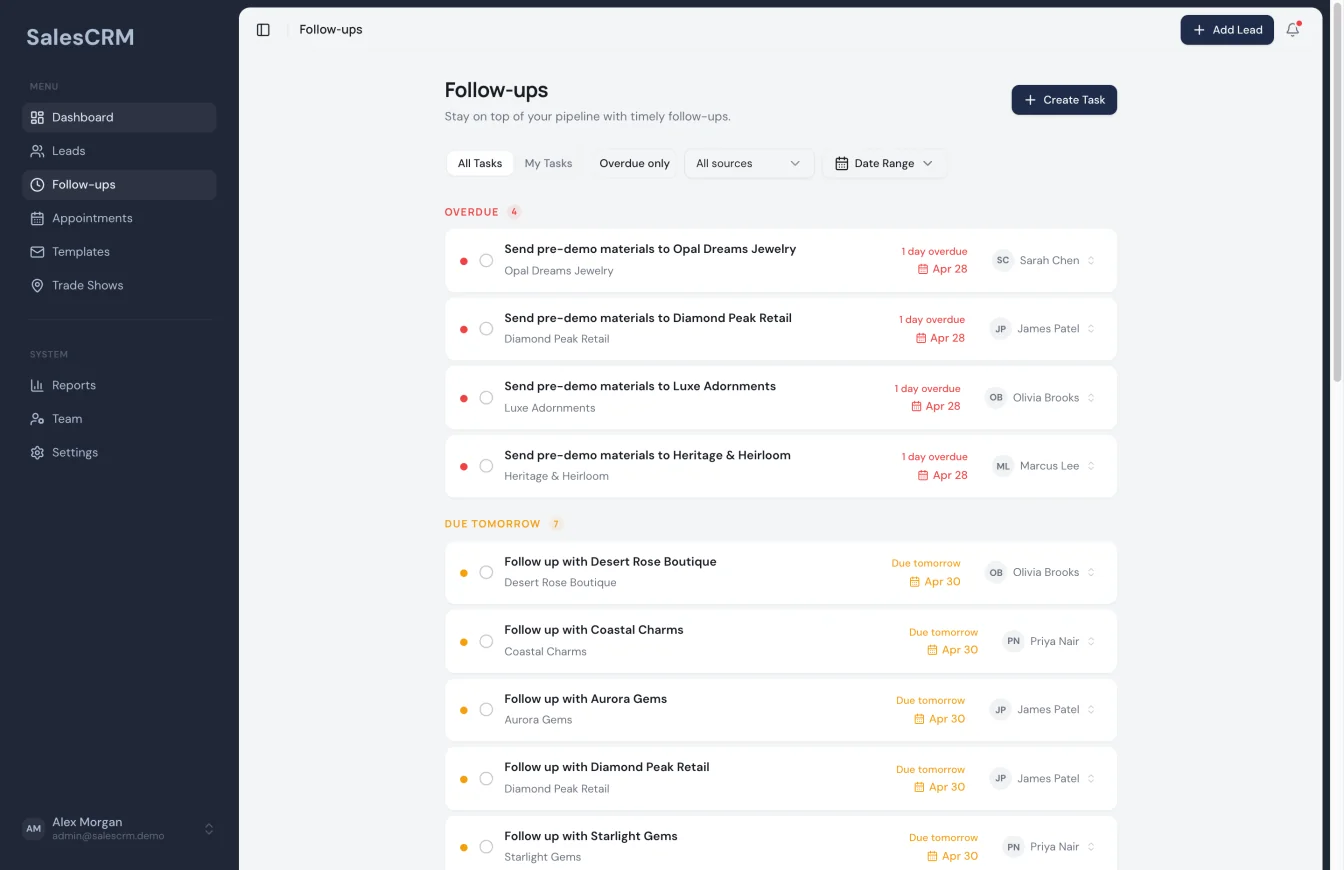Select the Overdue only filter

point(633,162)
